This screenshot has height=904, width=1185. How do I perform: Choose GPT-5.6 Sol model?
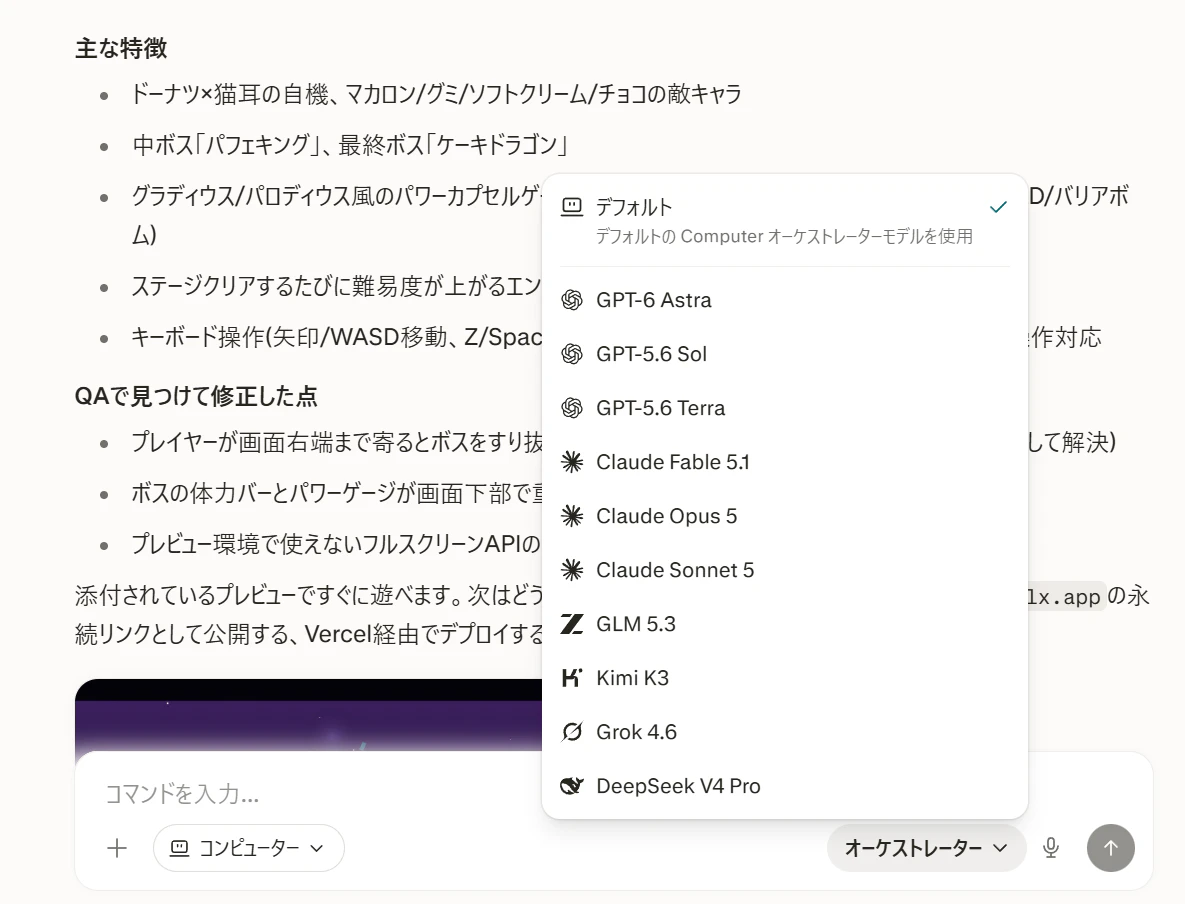pos(784,354)
